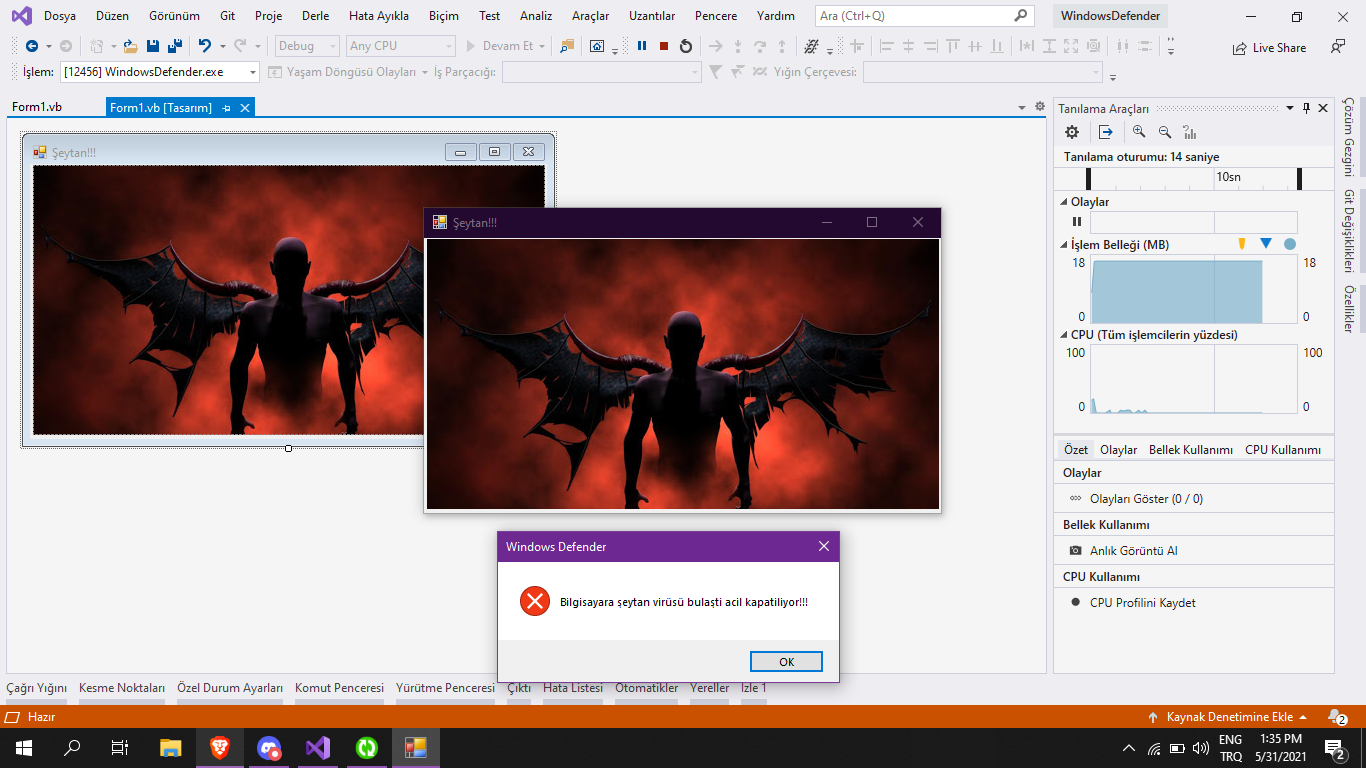Click Anlık Görüntü Al link
1366x768 pixels.
click(x=1134, y=551)
